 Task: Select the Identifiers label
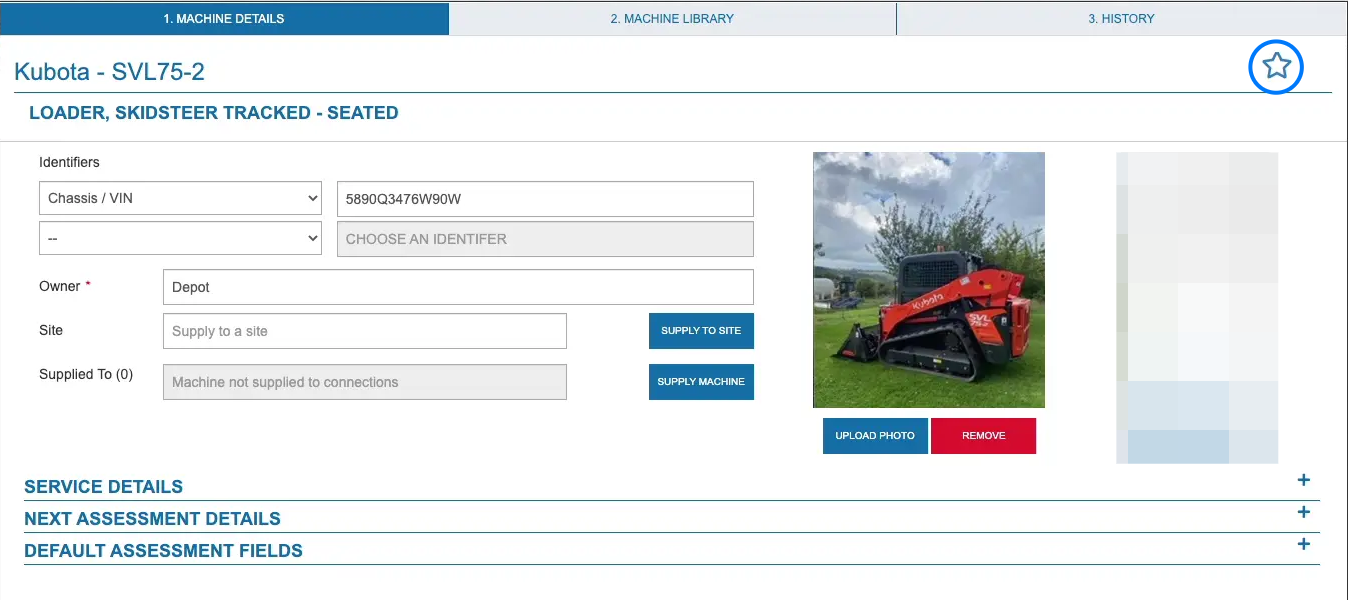click(x=69, y=162)
